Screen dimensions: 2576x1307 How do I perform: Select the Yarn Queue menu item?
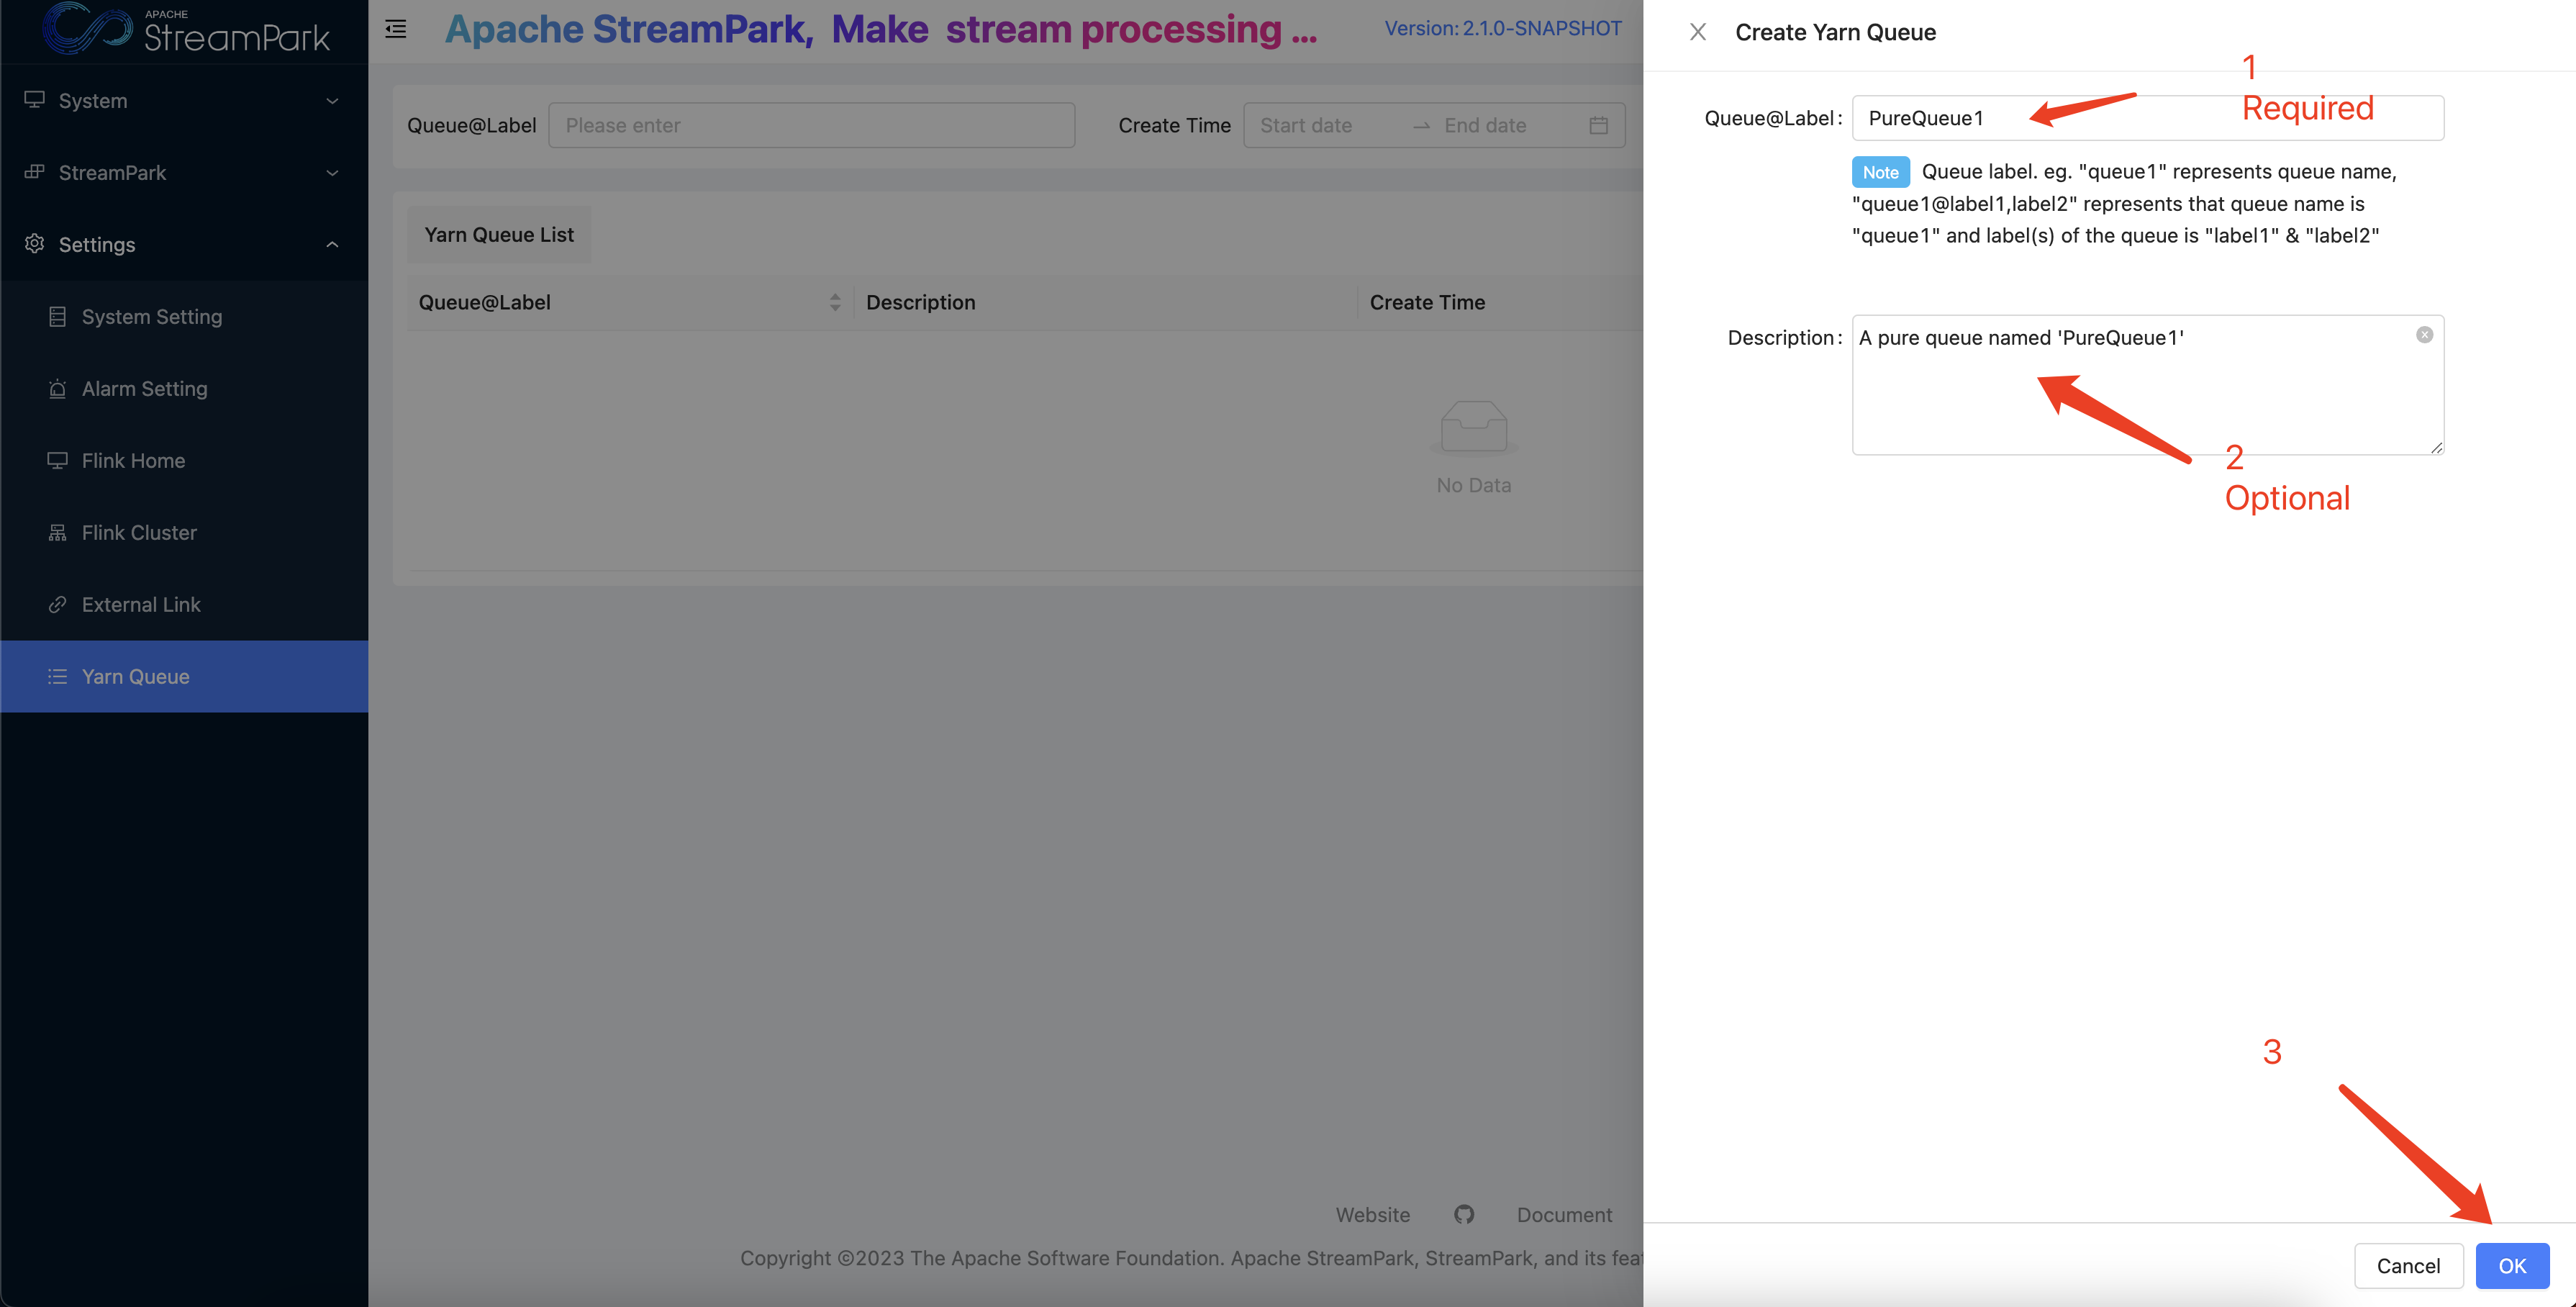click(x=135, y=676)
